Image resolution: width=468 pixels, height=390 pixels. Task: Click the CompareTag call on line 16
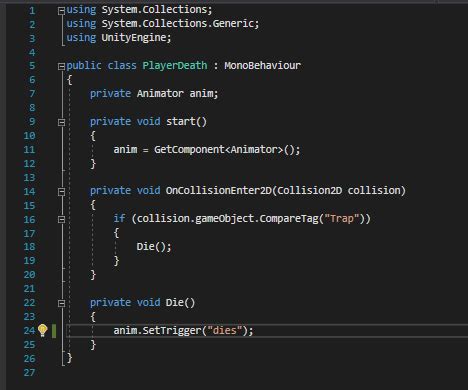(289, 219)
